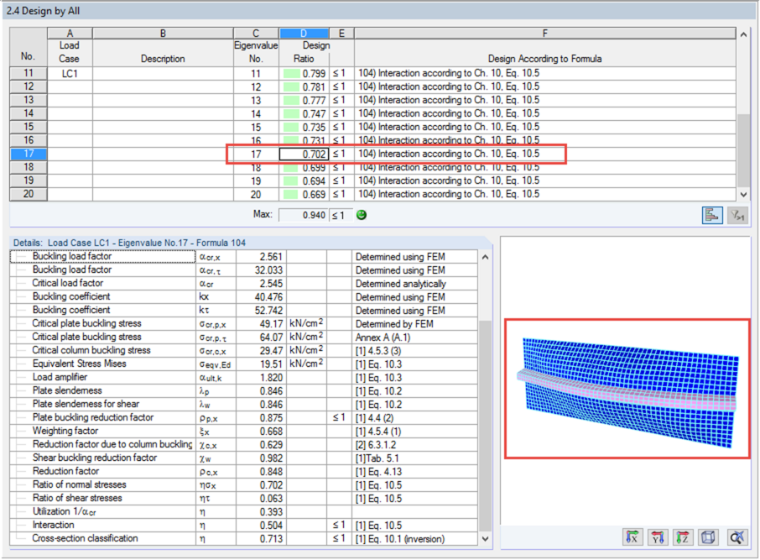
Task: Select Shear buckling reduction factor row
Action: (x=243, y=458)
